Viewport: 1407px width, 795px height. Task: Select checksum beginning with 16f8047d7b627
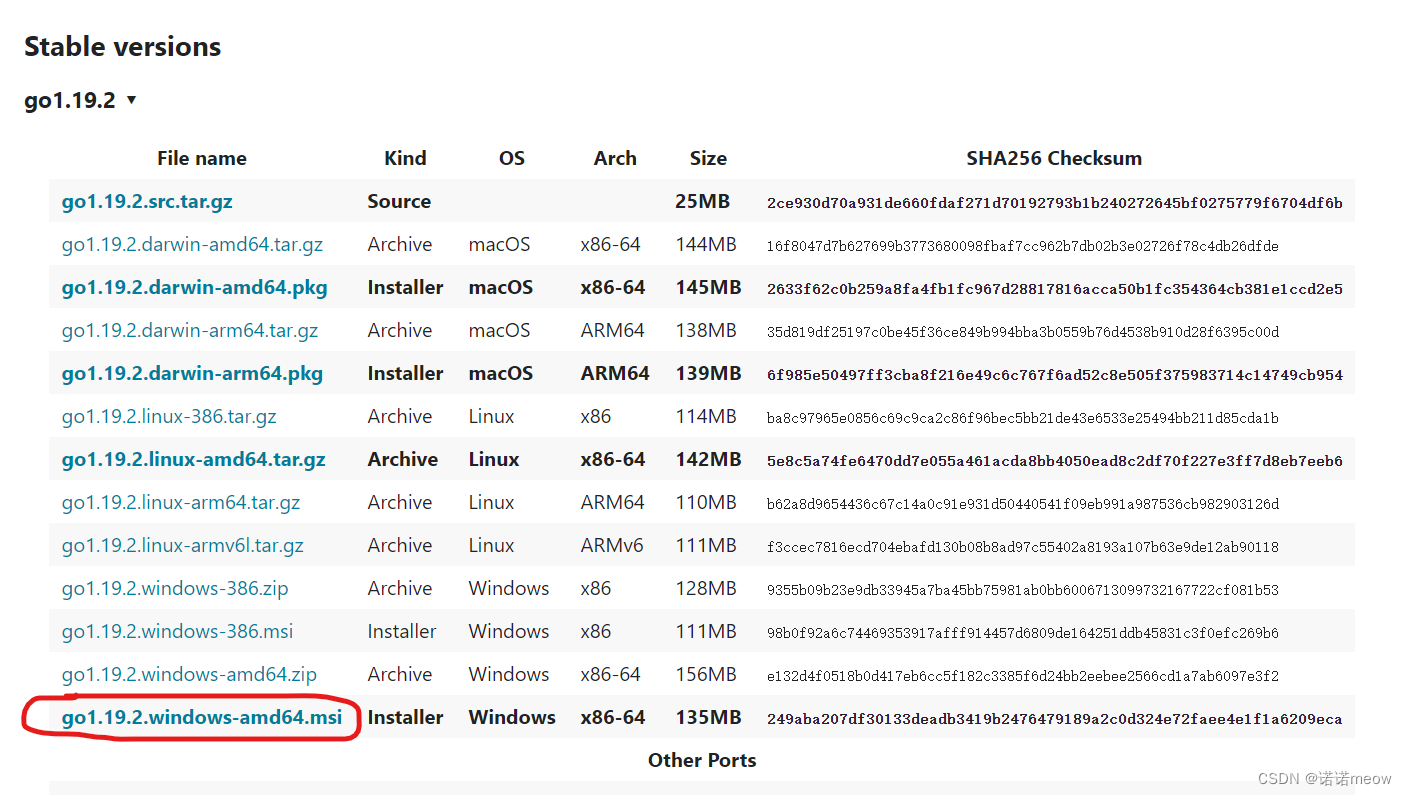pos(1023,246)
